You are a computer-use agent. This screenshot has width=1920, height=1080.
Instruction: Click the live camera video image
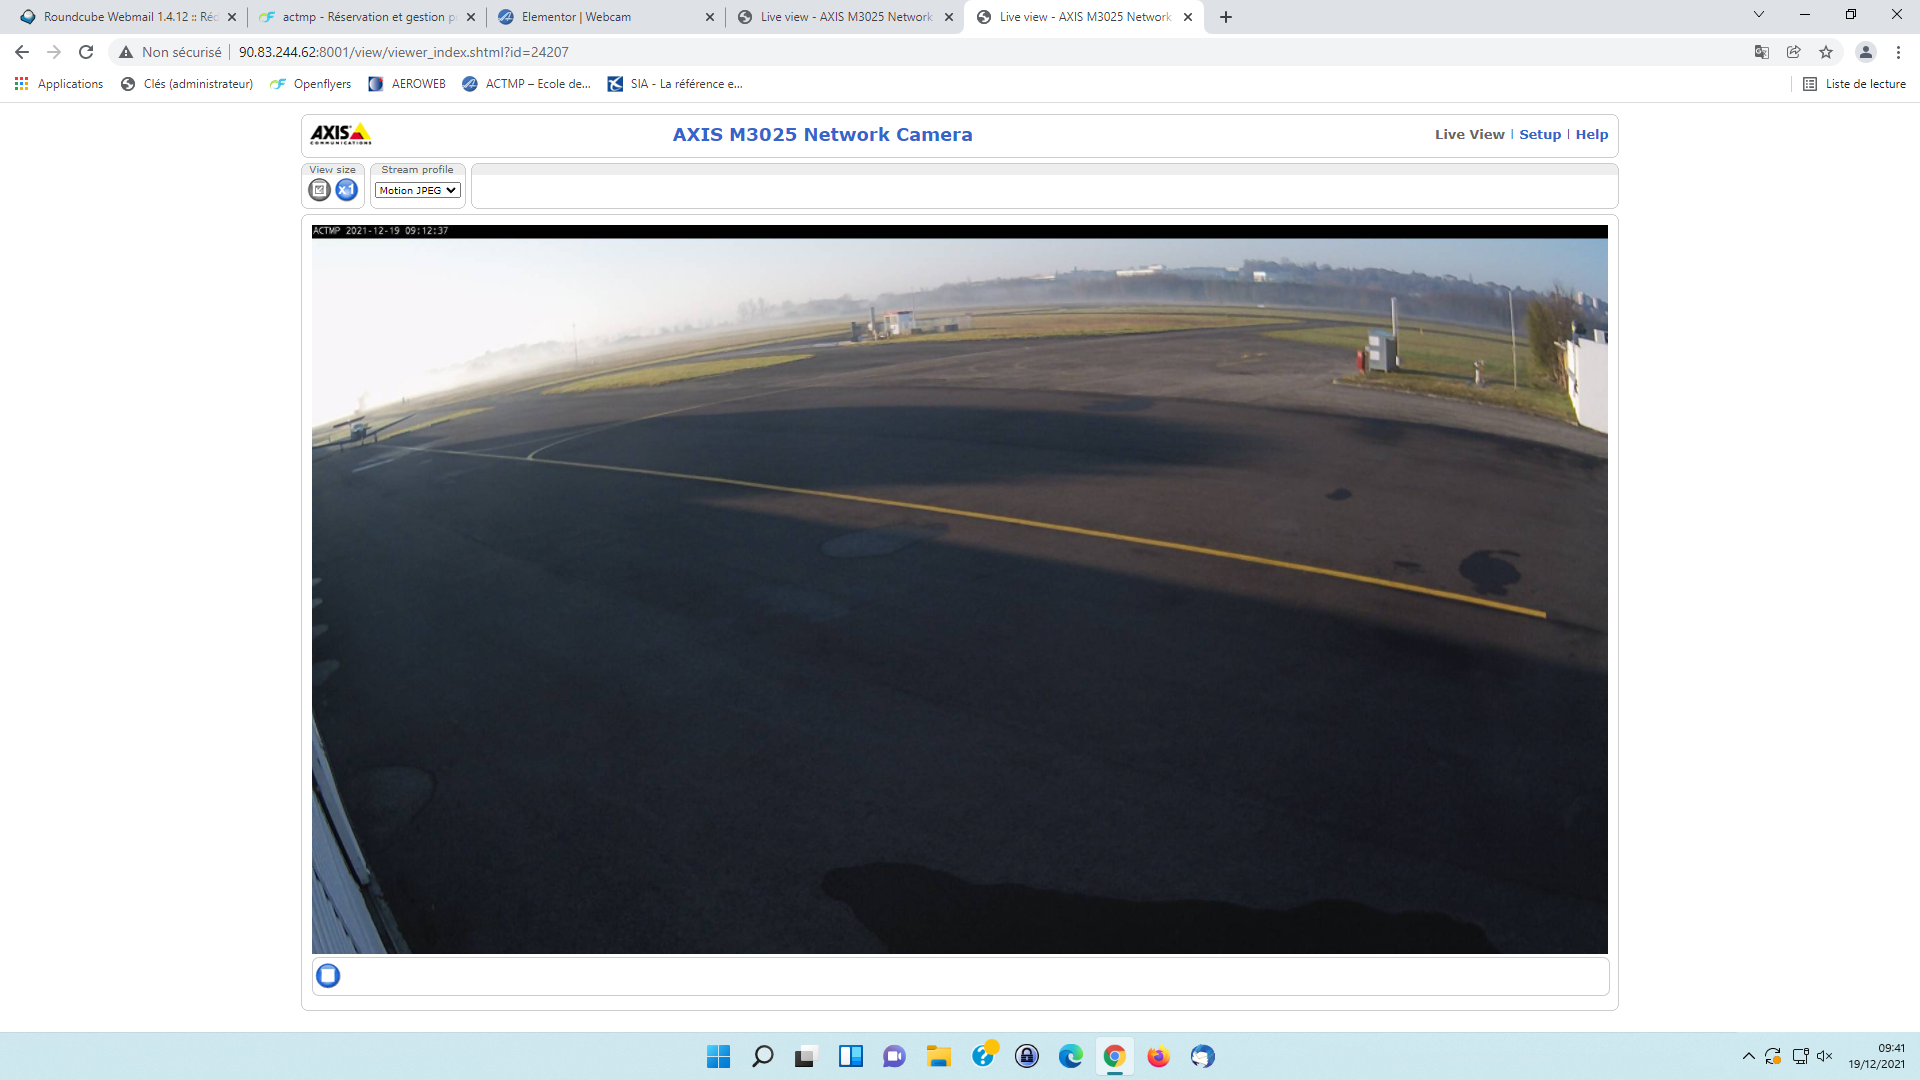click(x=960, y=590)
